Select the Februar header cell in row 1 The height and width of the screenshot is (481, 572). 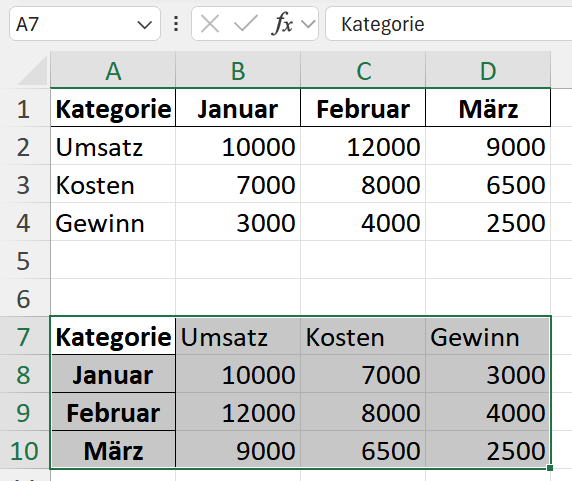pyautogui.click(x=363, y=109)
